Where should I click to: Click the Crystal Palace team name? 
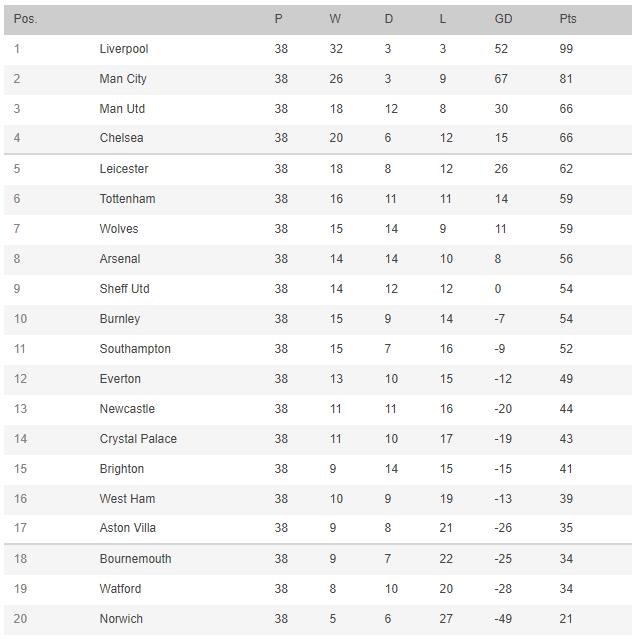(138, 439)
